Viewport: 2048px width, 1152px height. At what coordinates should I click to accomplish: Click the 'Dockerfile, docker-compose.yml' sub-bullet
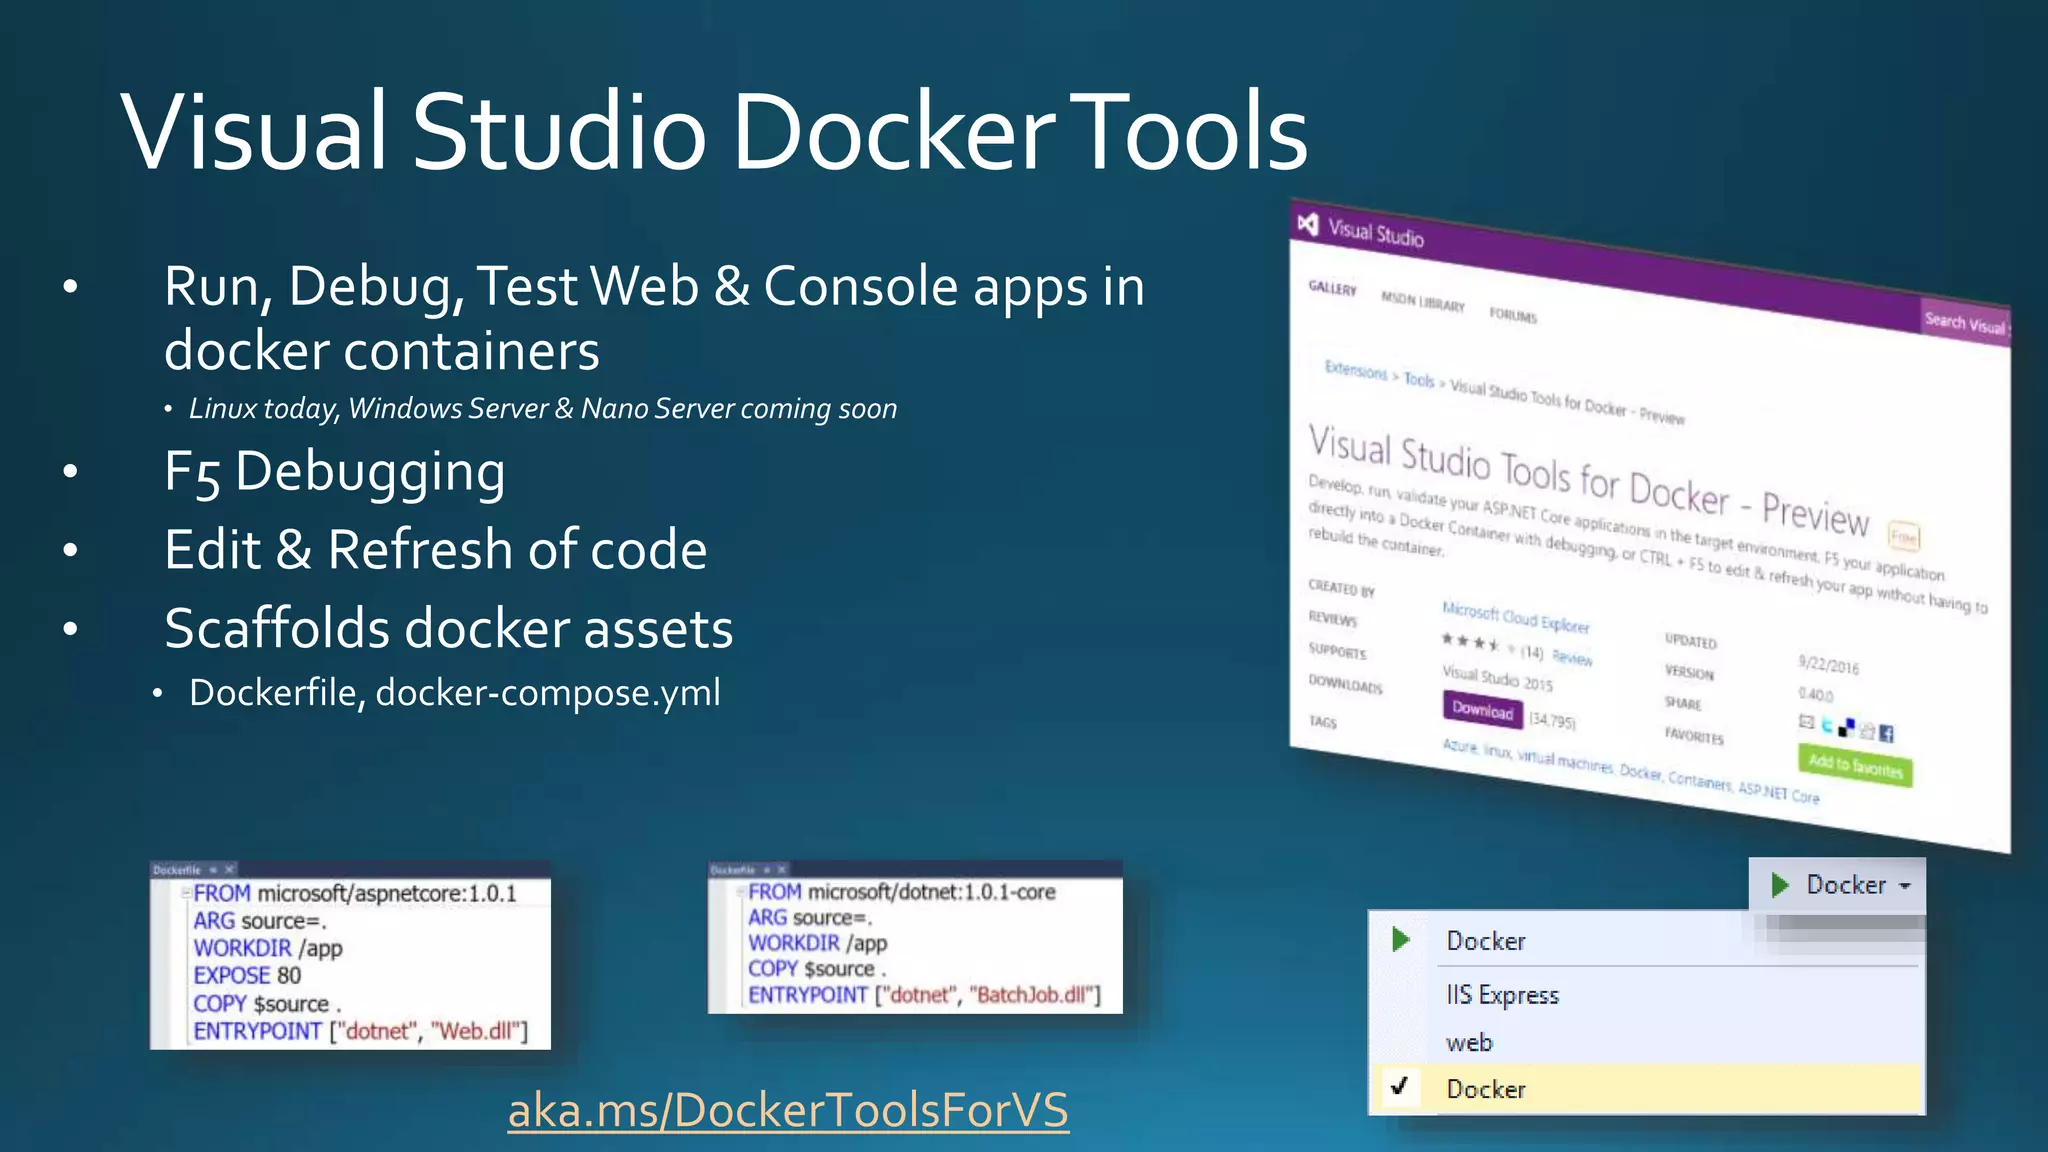455,692
